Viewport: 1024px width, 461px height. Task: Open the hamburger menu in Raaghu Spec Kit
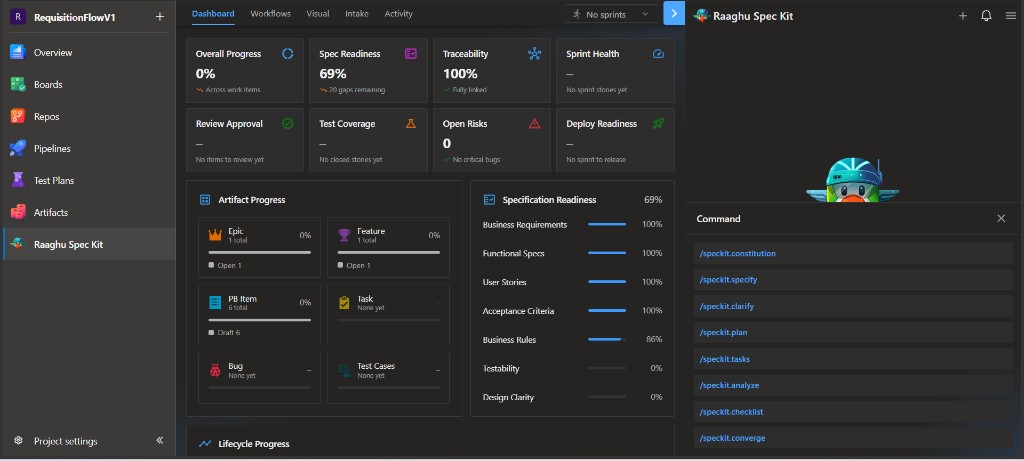click(1010, 16)
